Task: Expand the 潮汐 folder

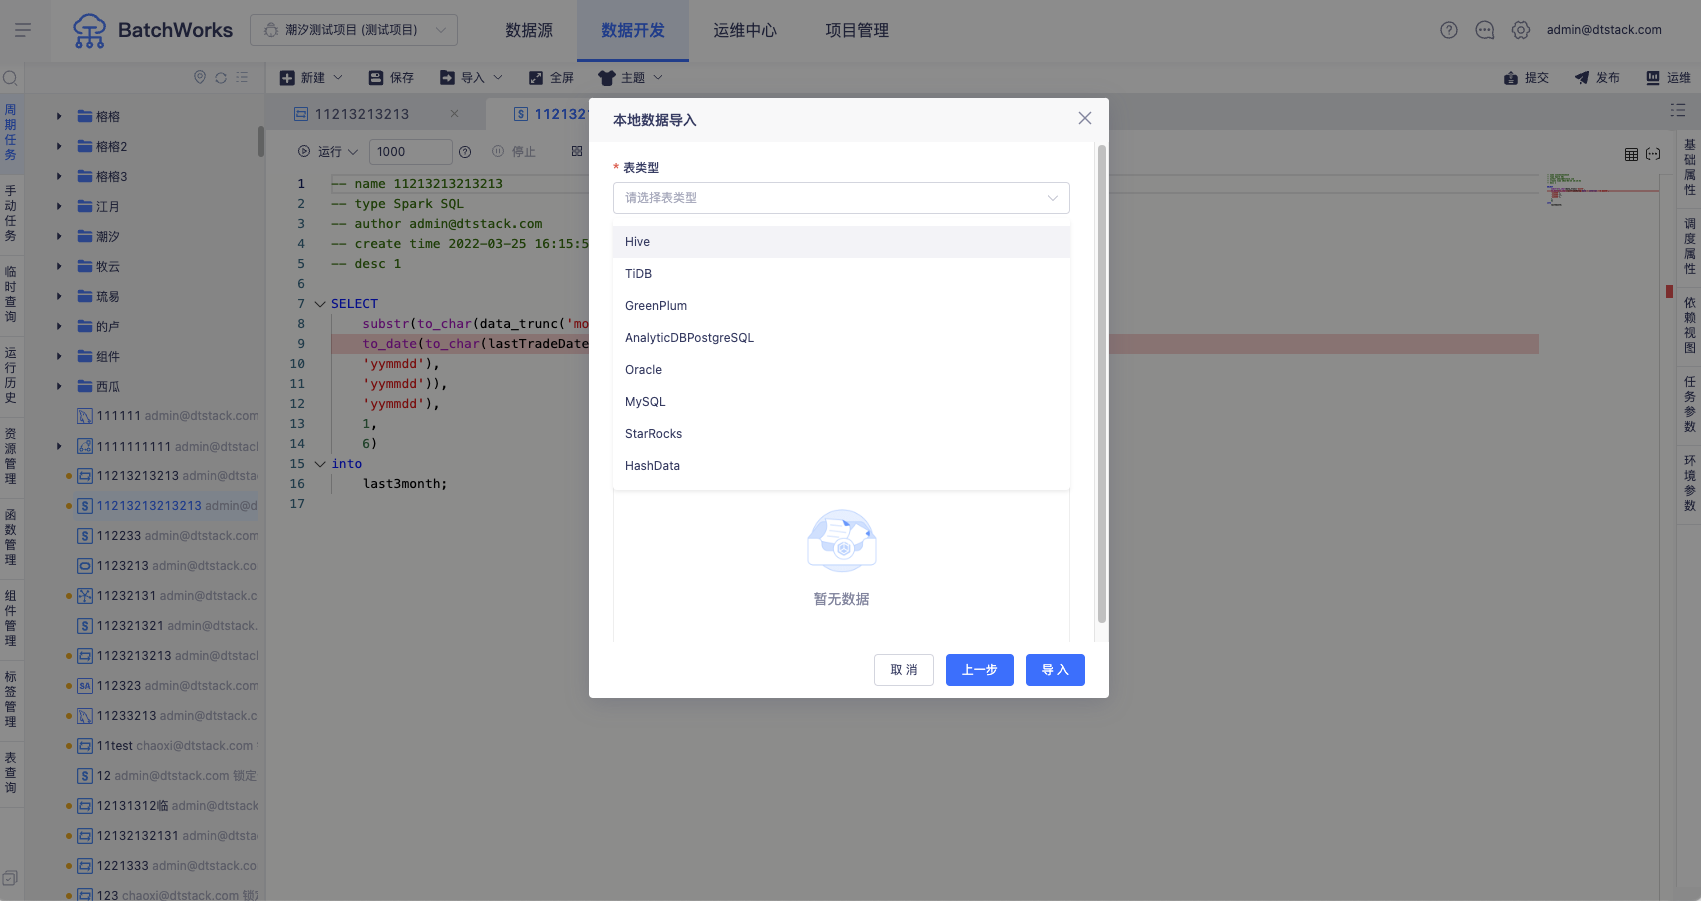Action: (x=59, y=236)
